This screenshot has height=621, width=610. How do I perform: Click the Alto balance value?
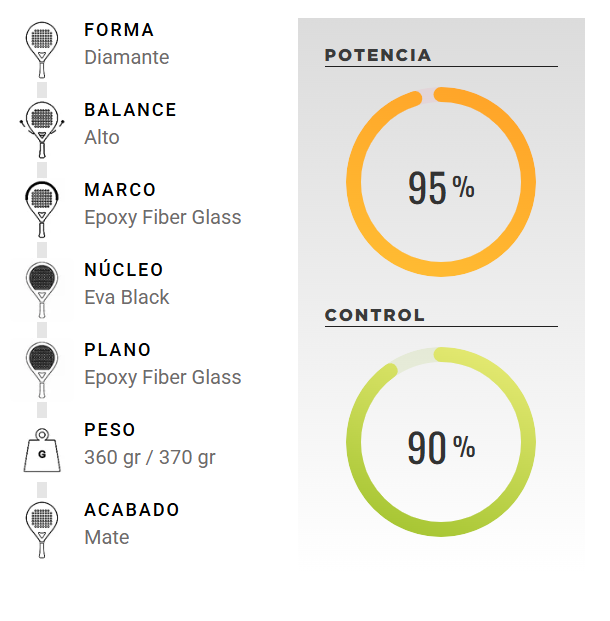(102, 137)
